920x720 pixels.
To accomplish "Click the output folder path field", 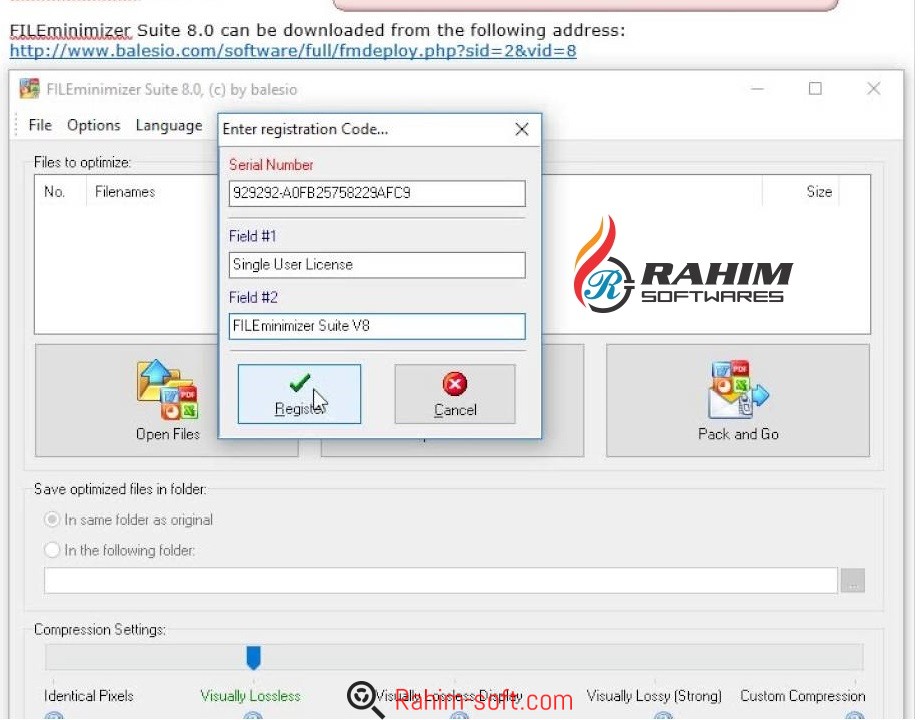I will pos(441,580).
